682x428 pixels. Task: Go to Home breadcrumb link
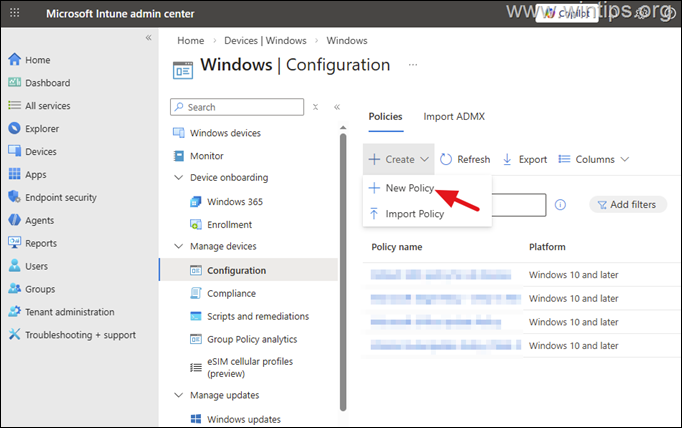191,40
